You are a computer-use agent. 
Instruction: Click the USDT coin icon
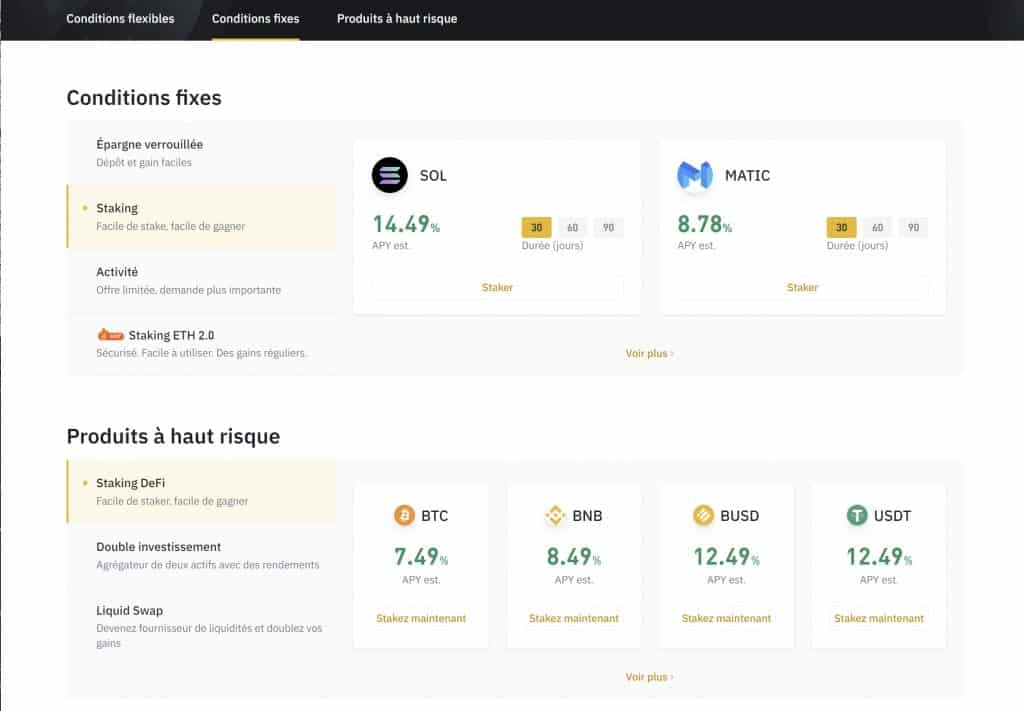point(858,516)
